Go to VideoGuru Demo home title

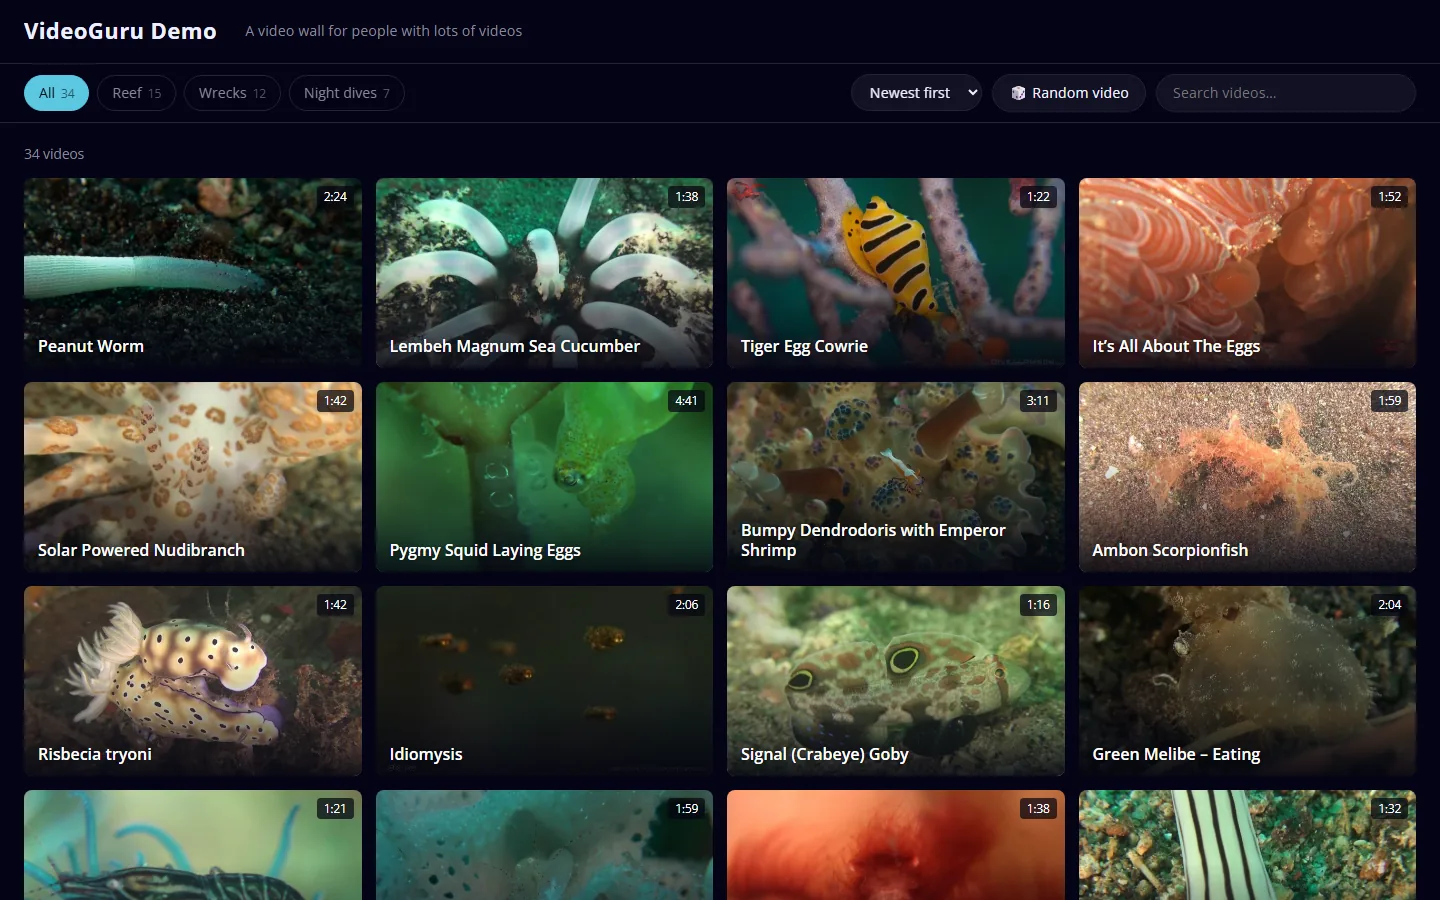pyautogui.click(x=120, y=31)
